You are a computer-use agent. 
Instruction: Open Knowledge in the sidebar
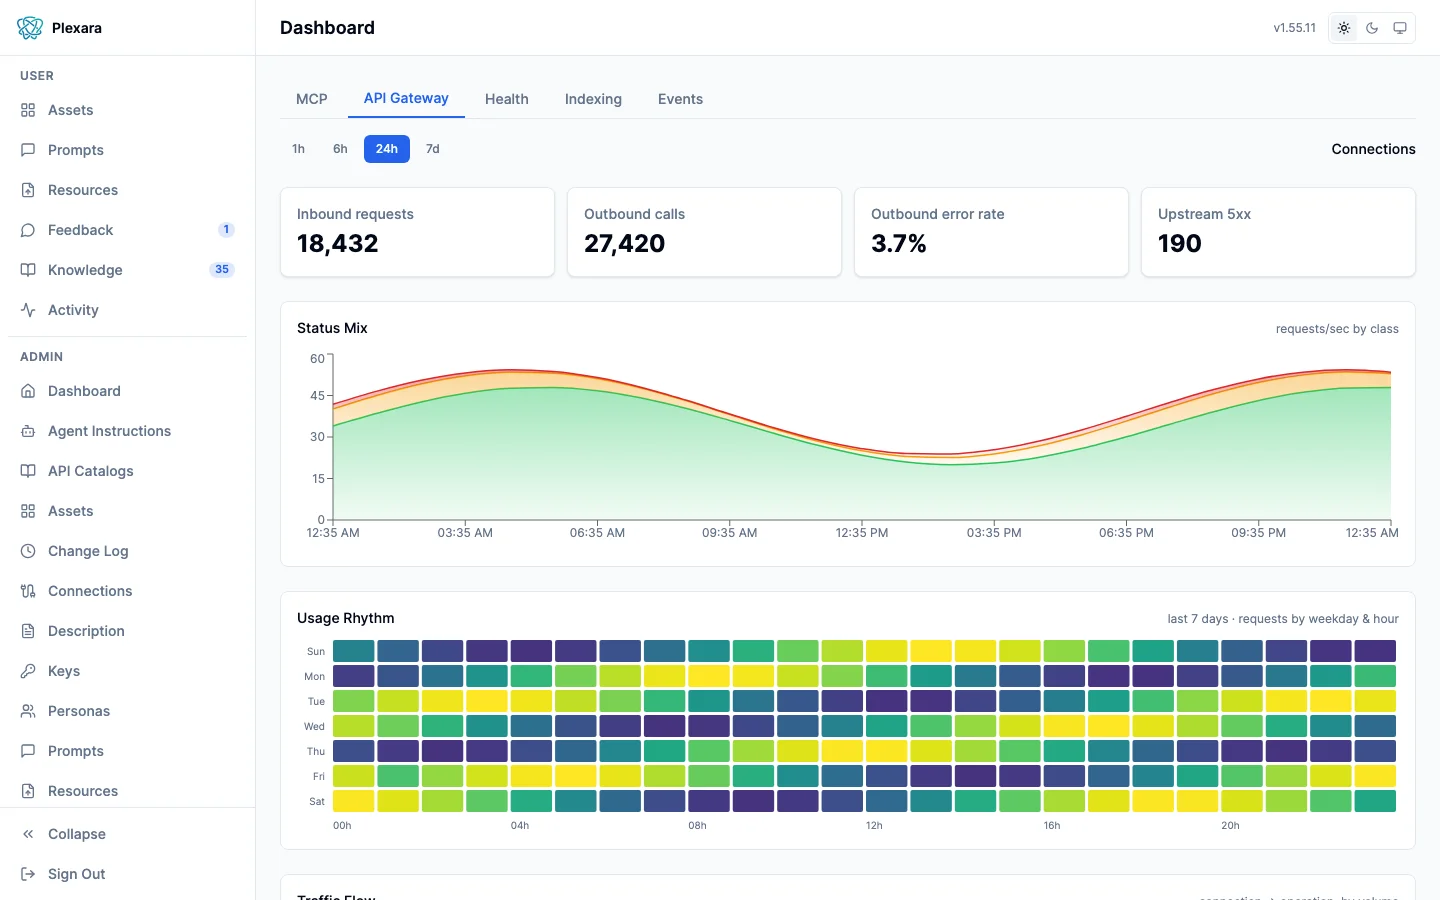127,270
